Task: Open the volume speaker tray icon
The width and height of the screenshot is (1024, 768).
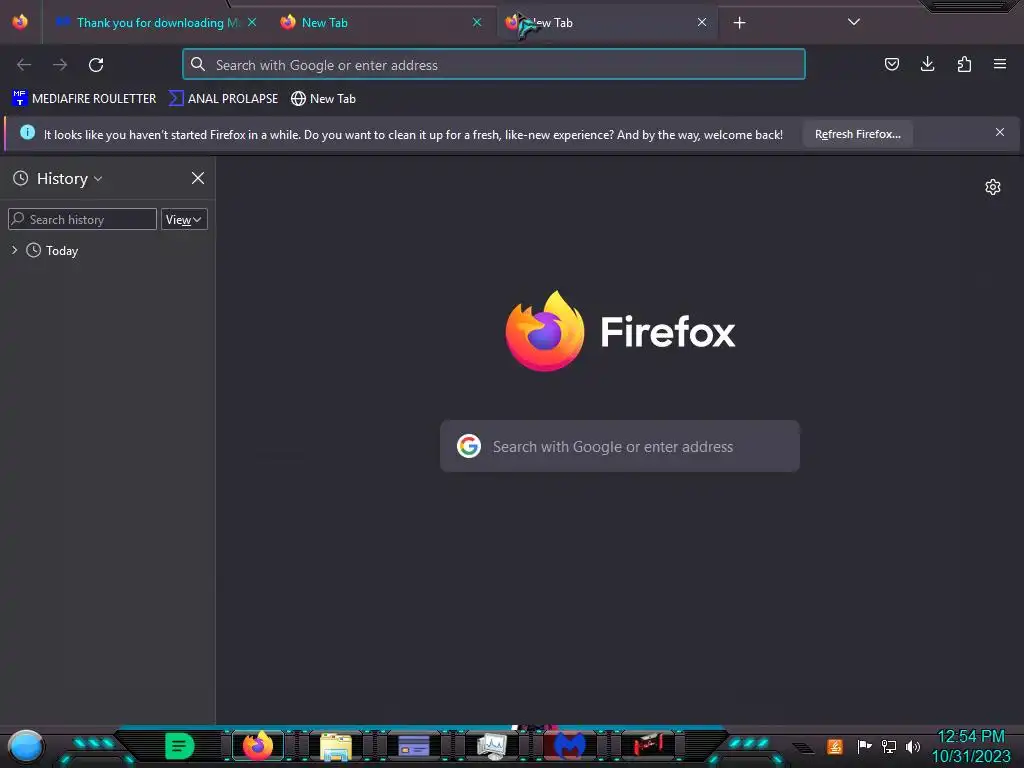Action: click(912, 746)
